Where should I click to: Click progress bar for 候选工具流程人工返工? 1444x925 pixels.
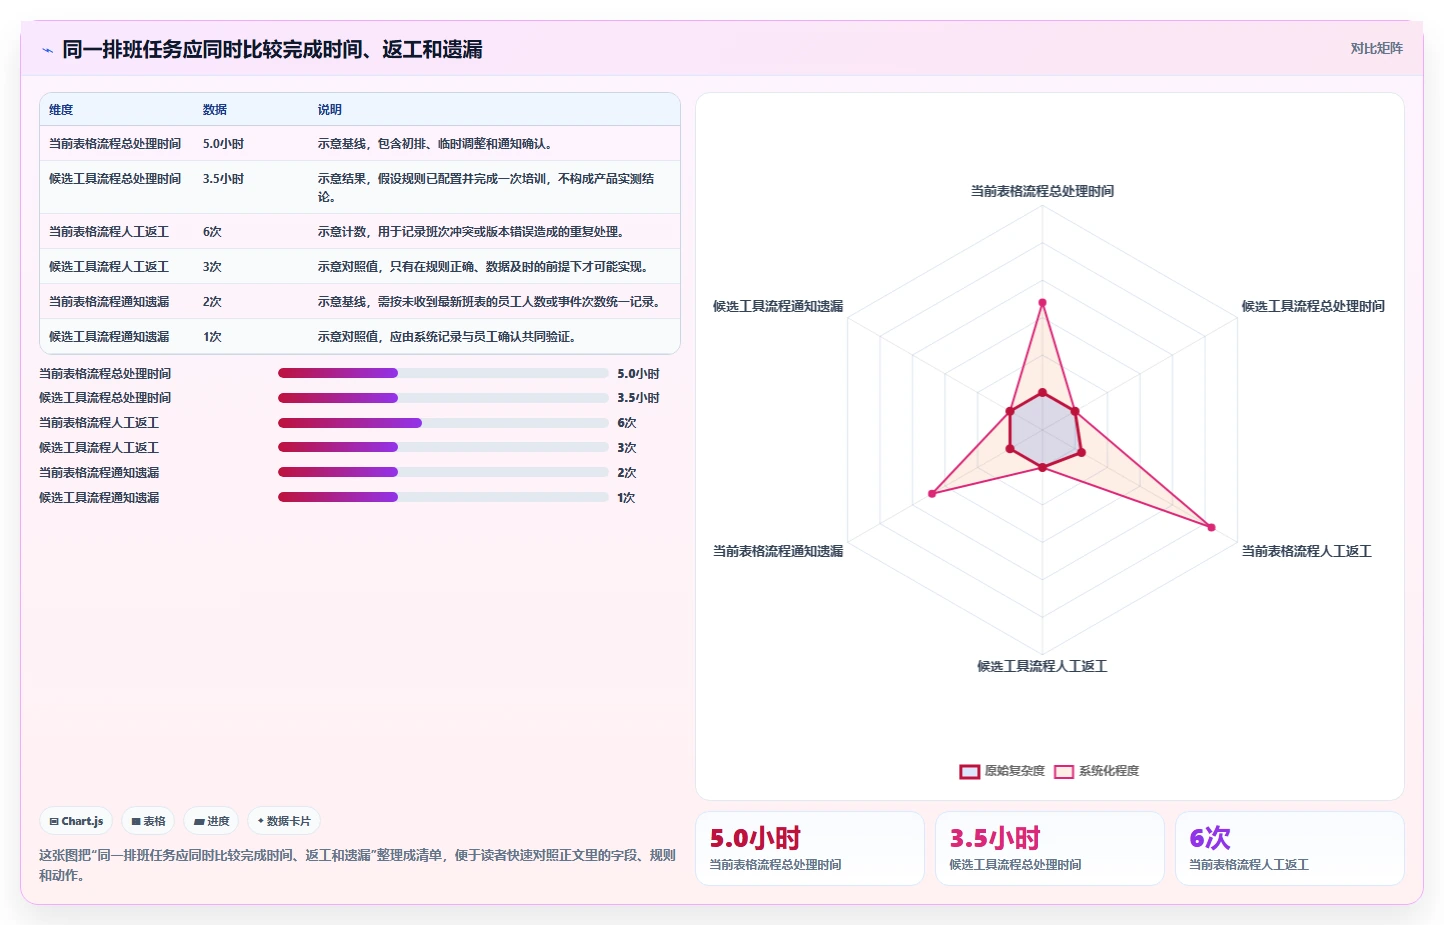click(443, 447)
